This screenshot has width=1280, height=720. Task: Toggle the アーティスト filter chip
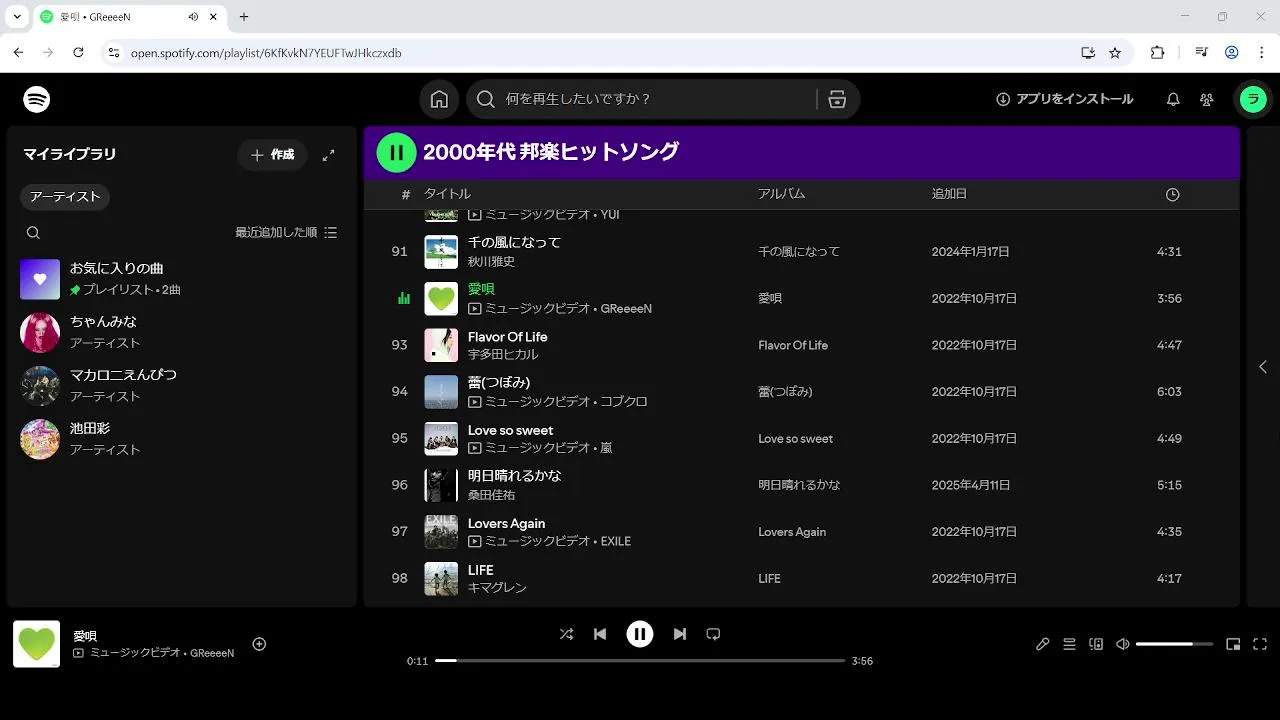pyautogui.click(x=65, y=197)
